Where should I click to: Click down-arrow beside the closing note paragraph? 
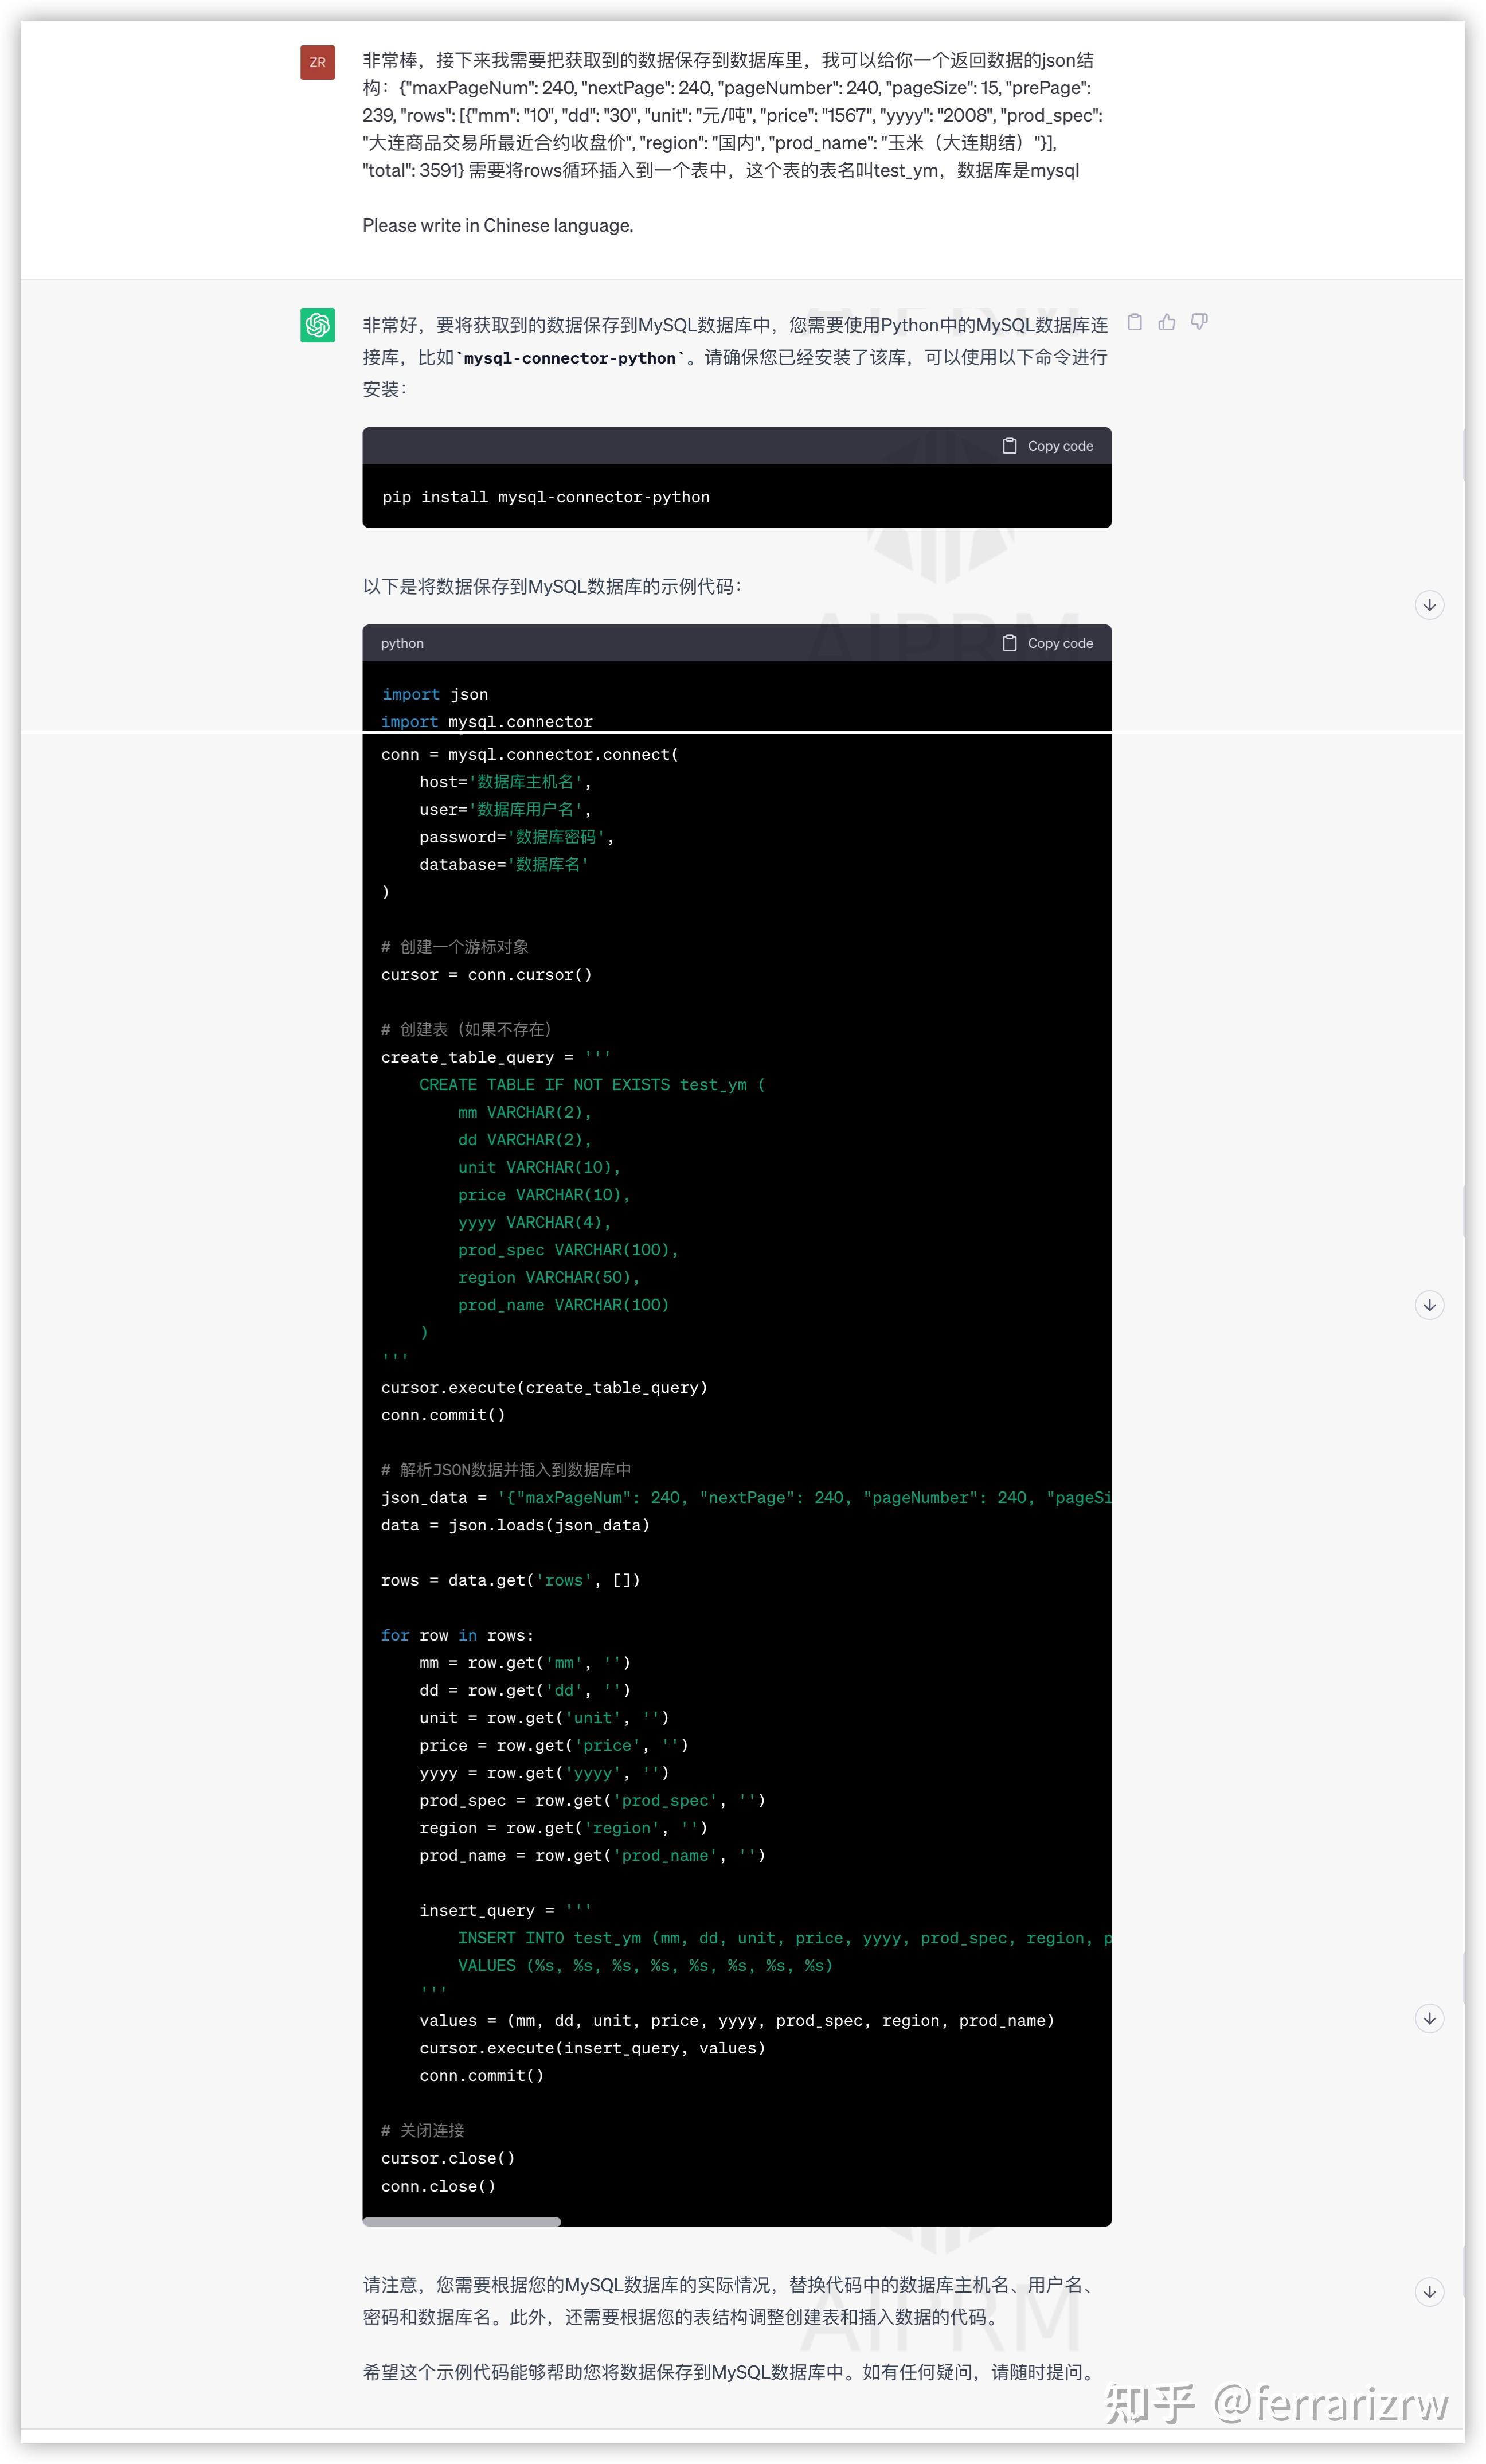pyautogui.click(x=1429, y=2292)
